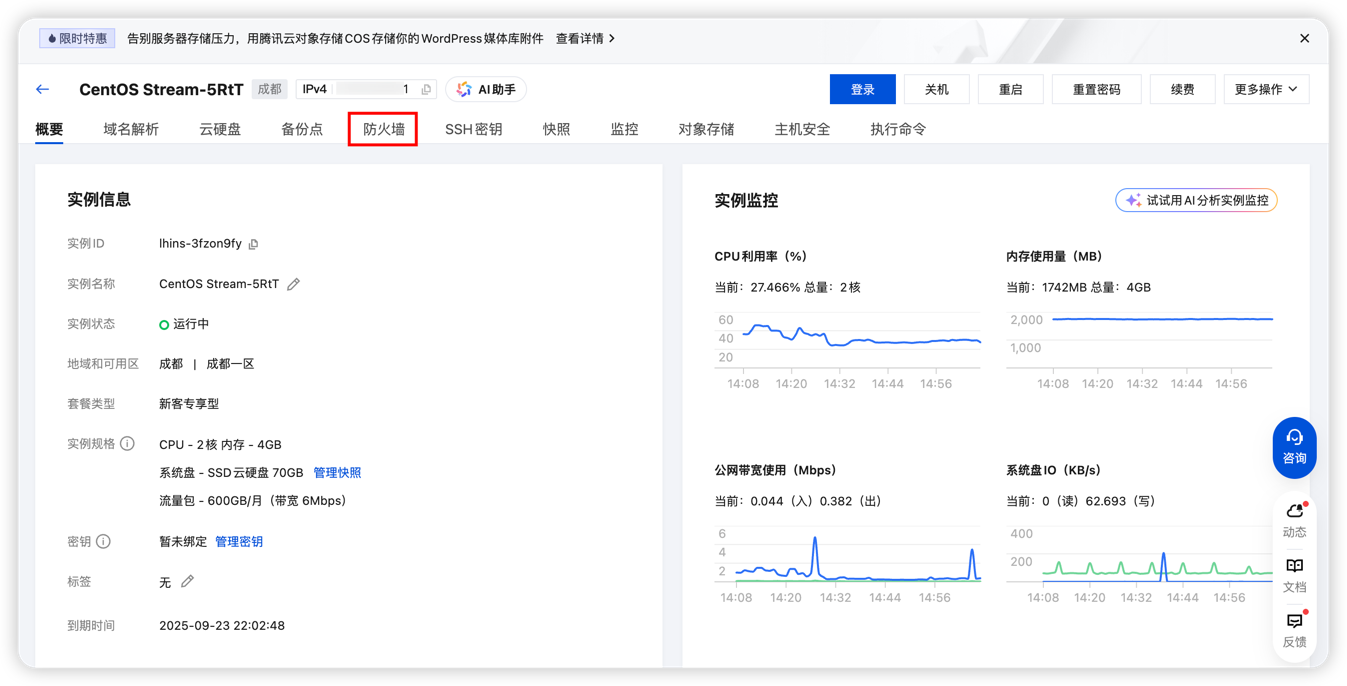
Task: Try 试试用AI分析实例监控 analysis
Action: pyautogui.click(x=1196, y=199)
